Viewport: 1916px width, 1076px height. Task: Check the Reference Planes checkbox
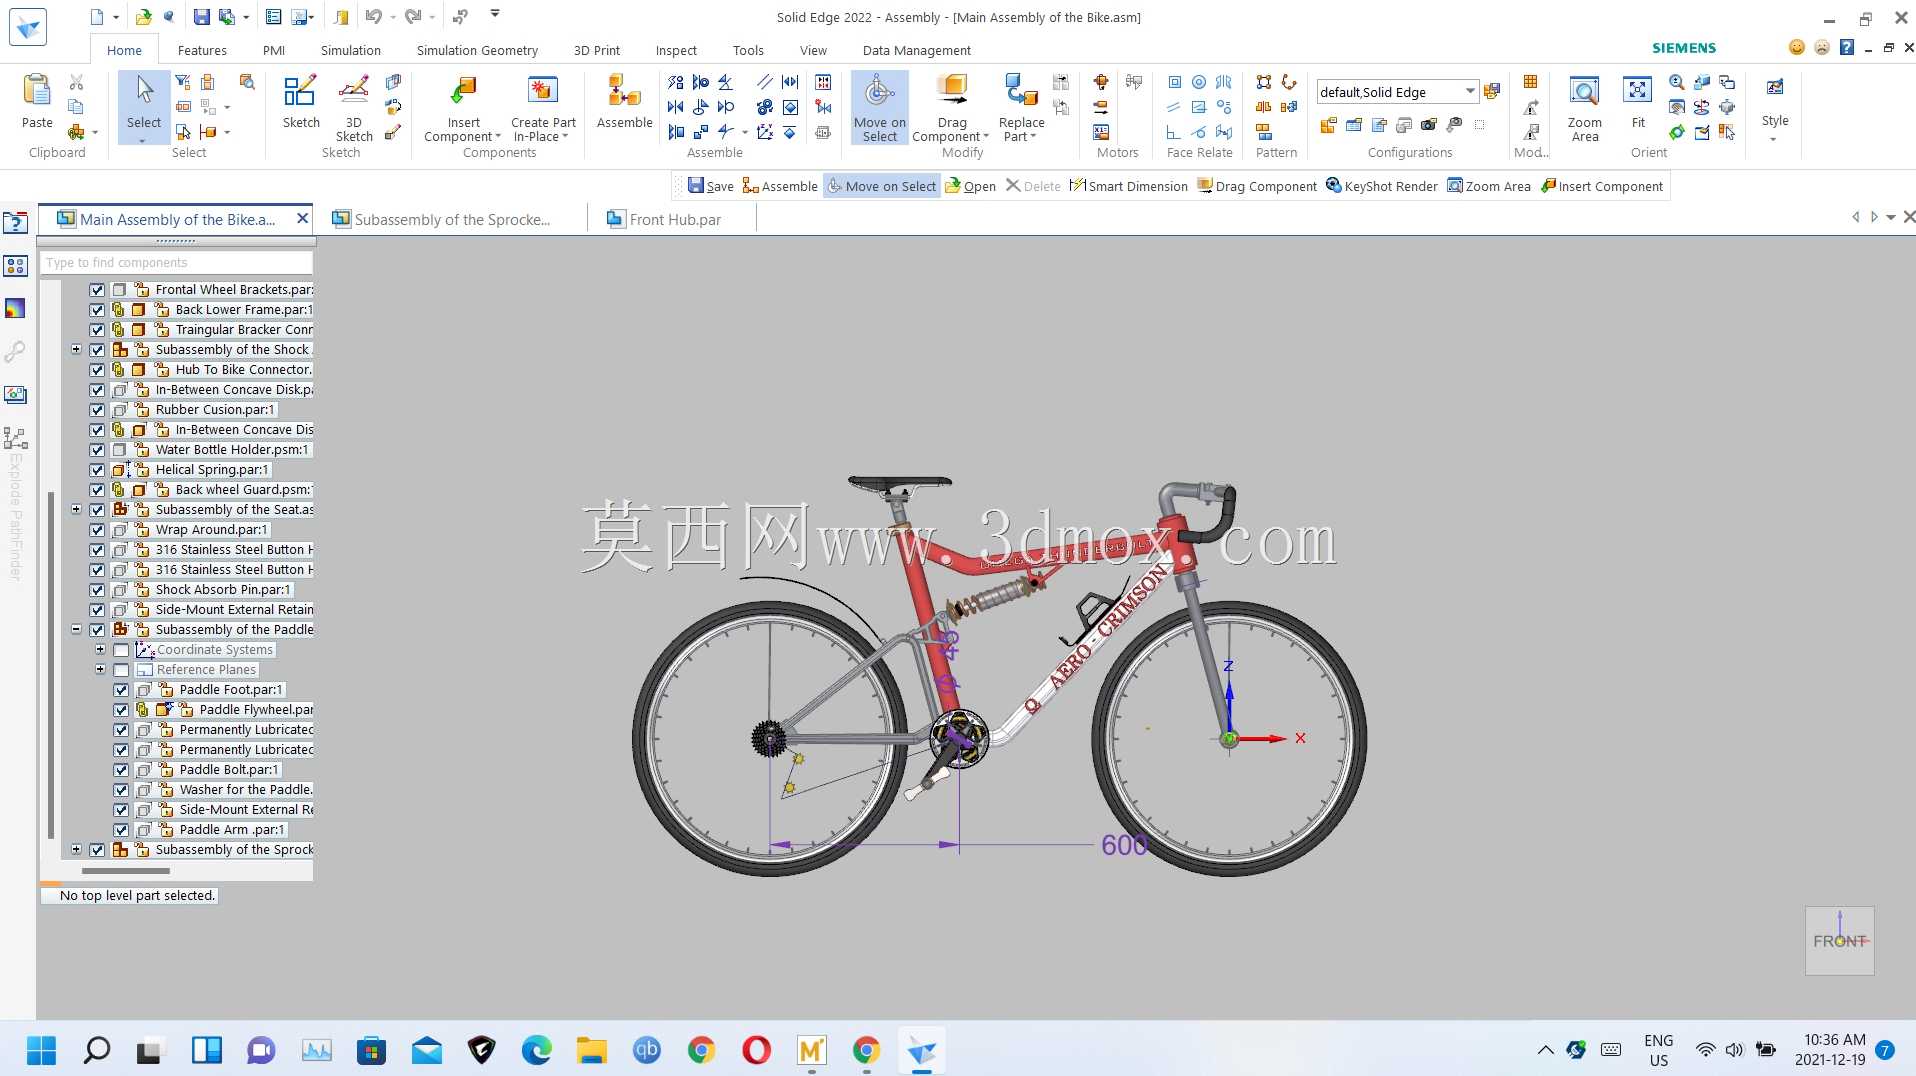click(121, 670)
